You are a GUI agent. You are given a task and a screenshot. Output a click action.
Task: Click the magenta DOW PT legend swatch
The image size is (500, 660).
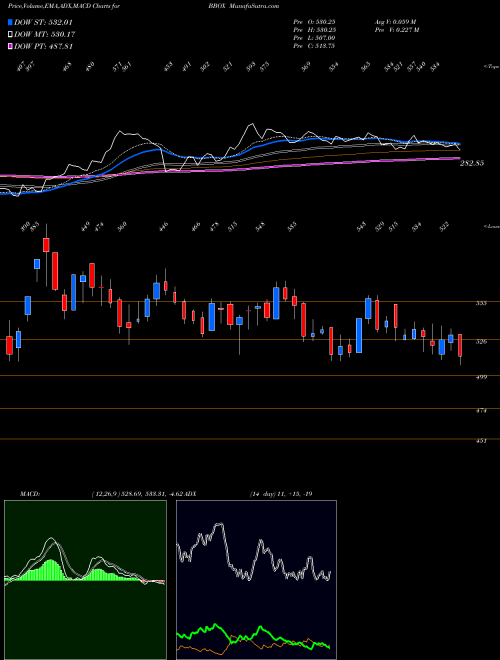(x=10, y=46)
